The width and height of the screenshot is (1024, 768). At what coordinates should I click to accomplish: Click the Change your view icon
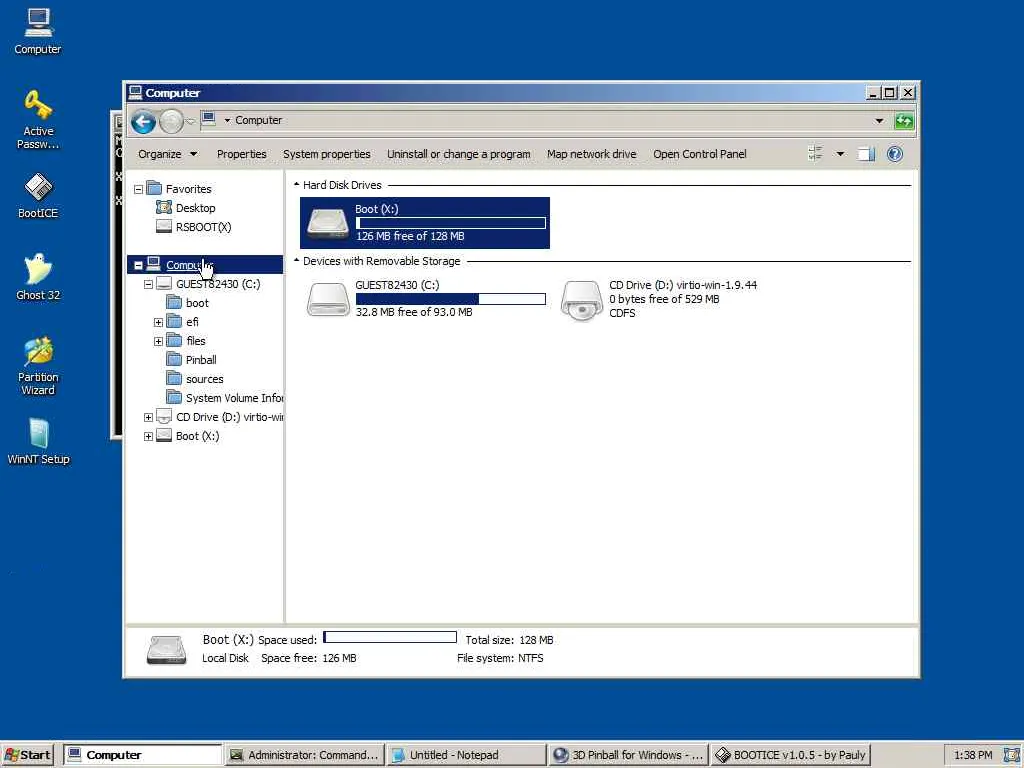point(815,154)
